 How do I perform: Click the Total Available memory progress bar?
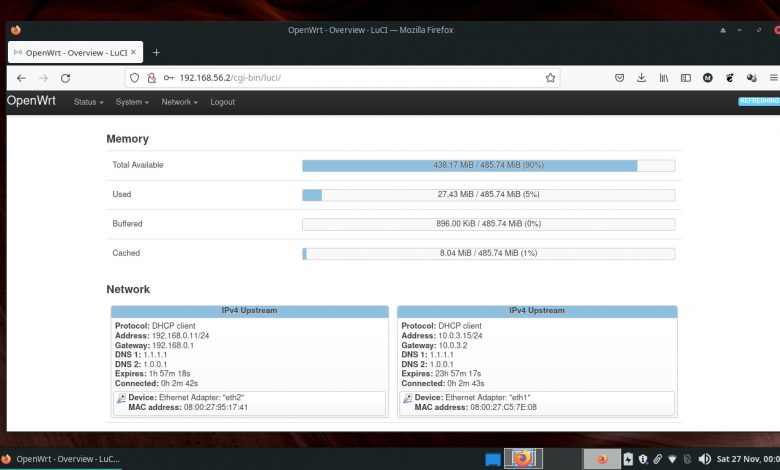click(488, 165)
